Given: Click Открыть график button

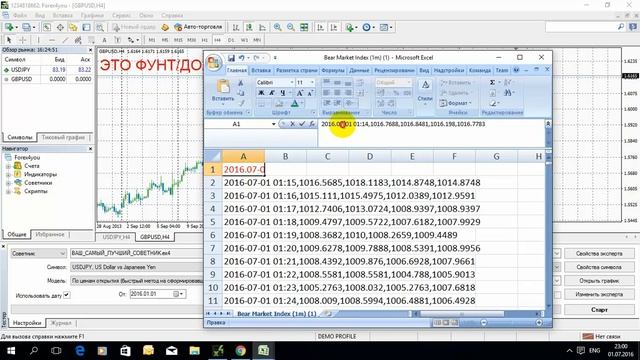Looking at the screenshot, I should [x=599, y=281].
